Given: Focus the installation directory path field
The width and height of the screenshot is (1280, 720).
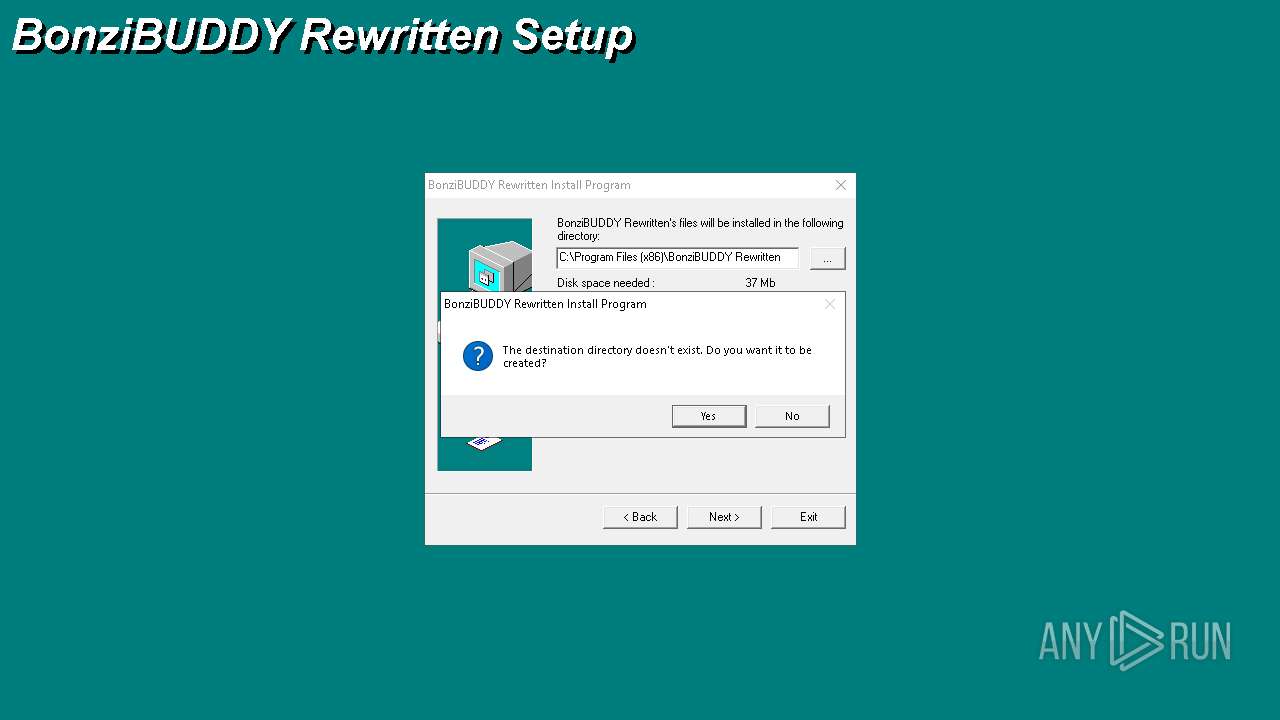Looking at the screenshot, I should coord(677,258).
